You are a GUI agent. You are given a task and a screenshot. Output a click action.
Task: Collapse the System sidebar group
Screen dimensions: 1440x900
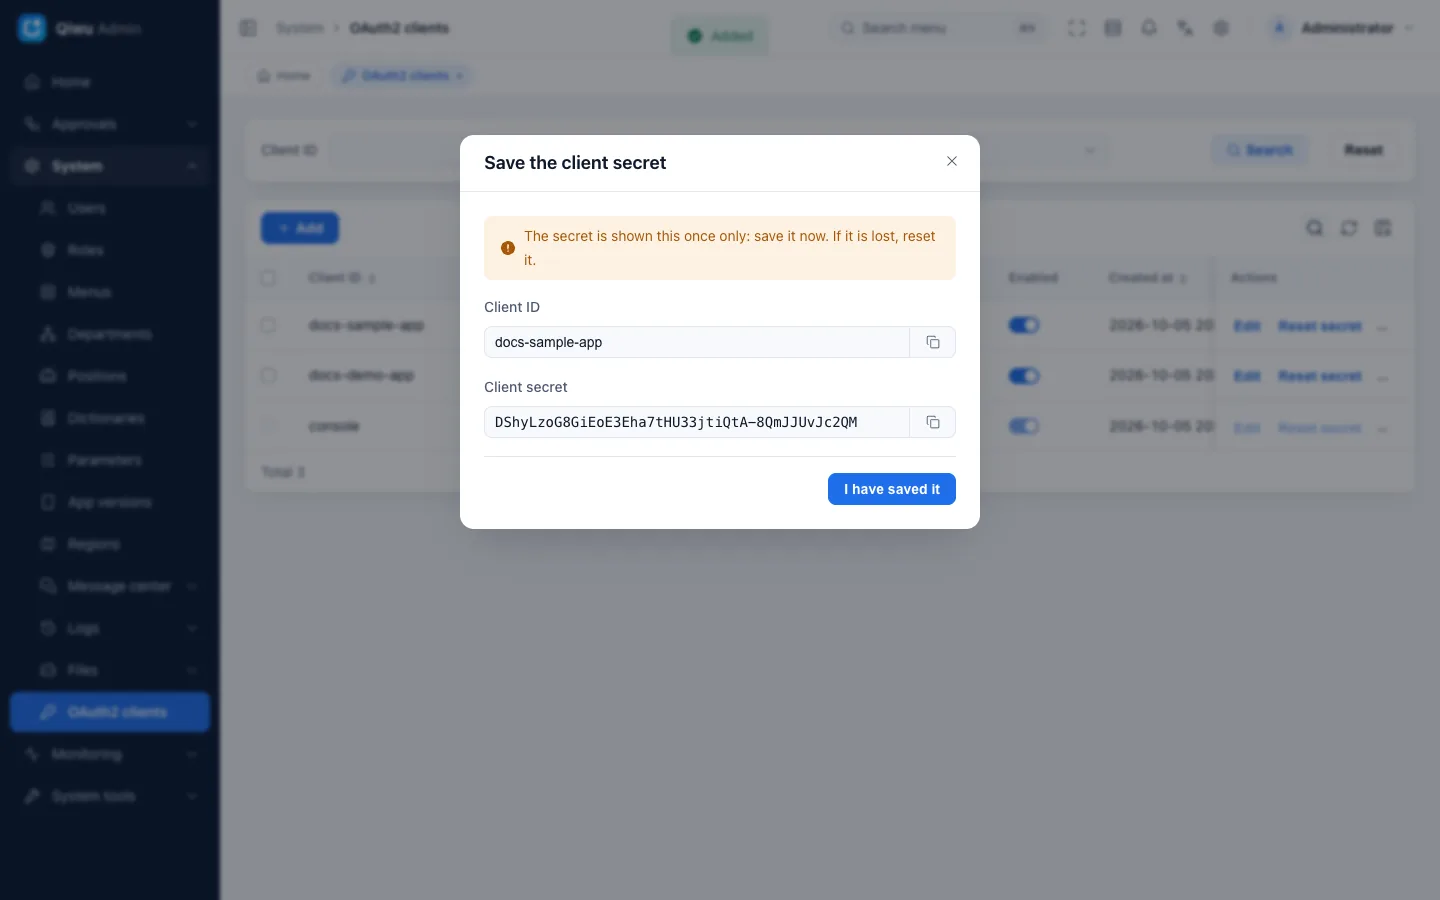coord(110,166)
